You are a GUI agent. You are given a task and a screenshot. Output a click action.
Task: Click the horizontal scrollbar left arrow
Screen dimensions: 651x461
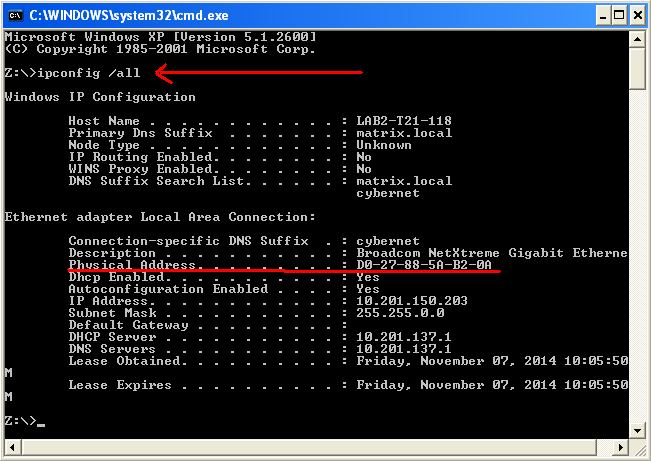click(12, 448)
